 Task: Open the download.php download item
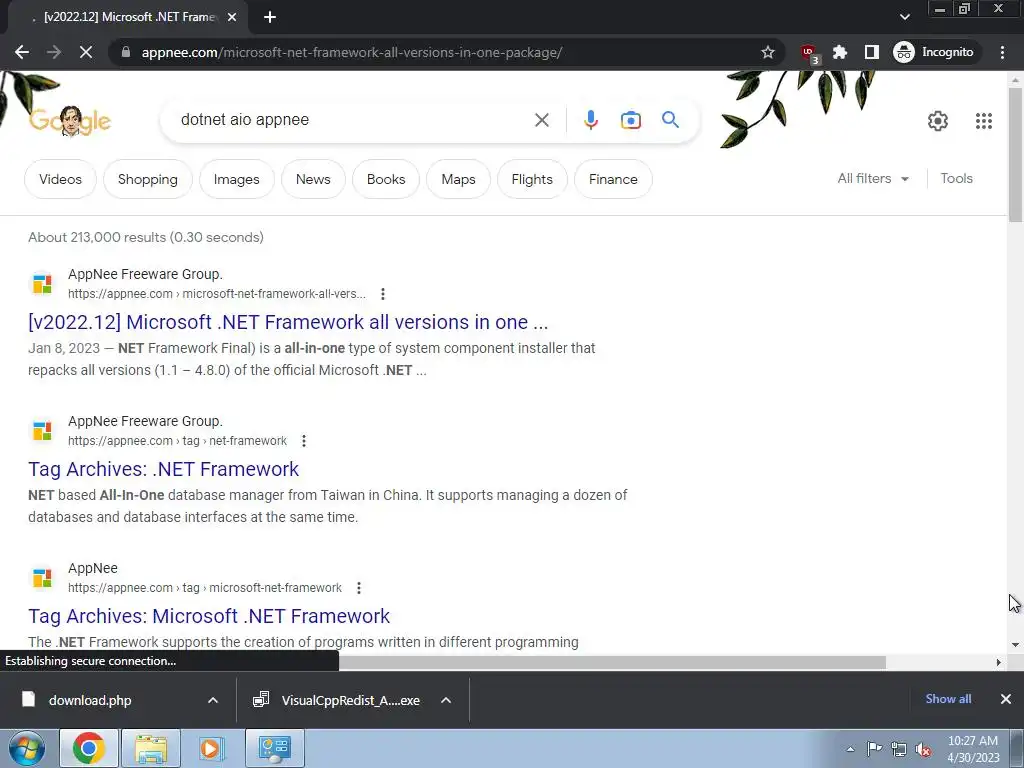click(90, 700)
